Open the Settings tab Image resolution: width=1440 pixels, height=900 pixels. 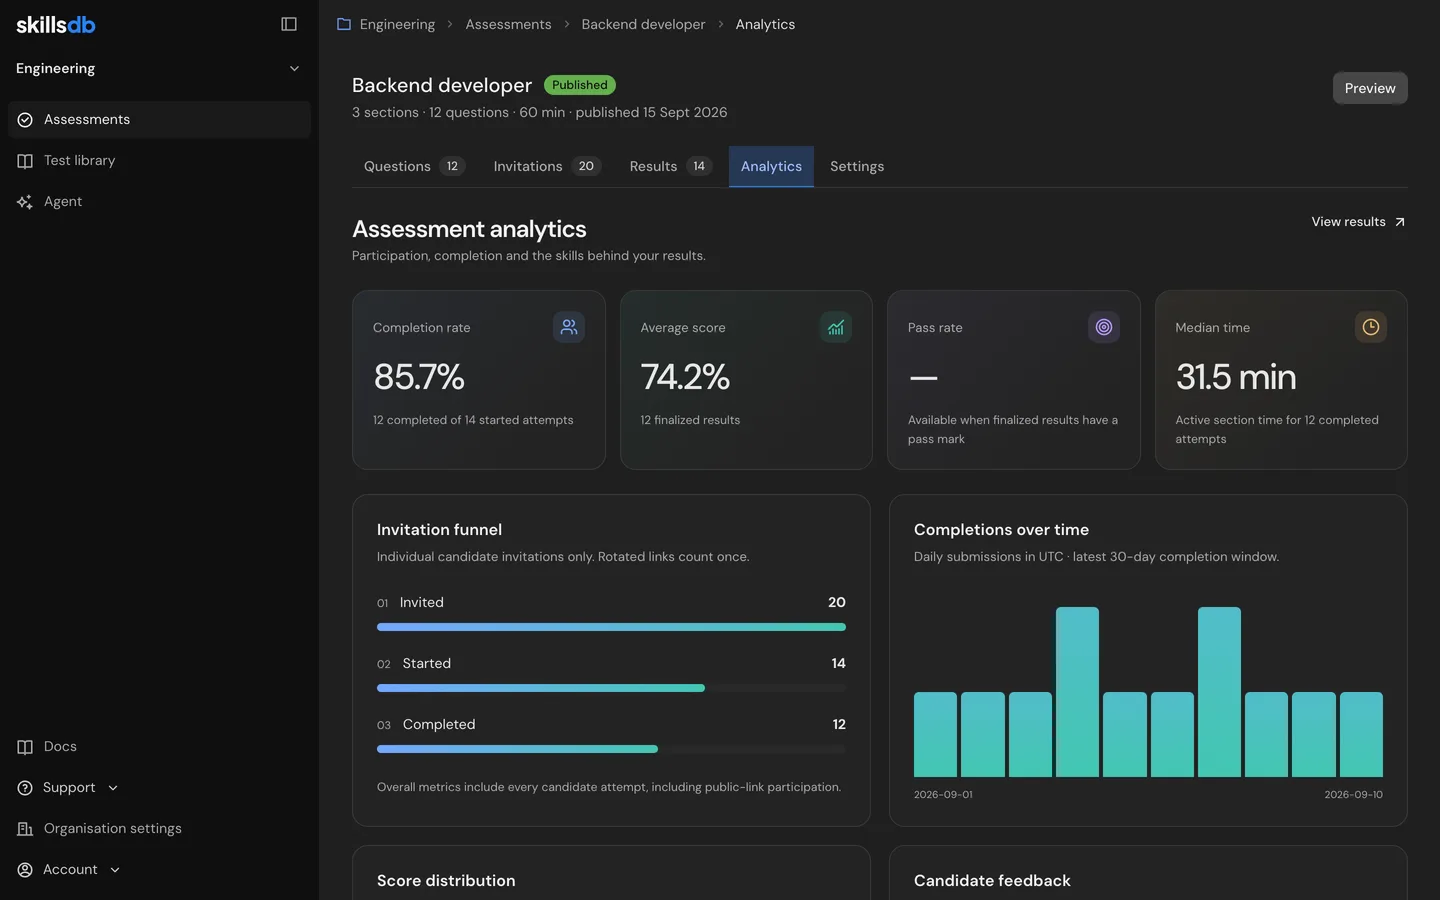pos(857,167)
